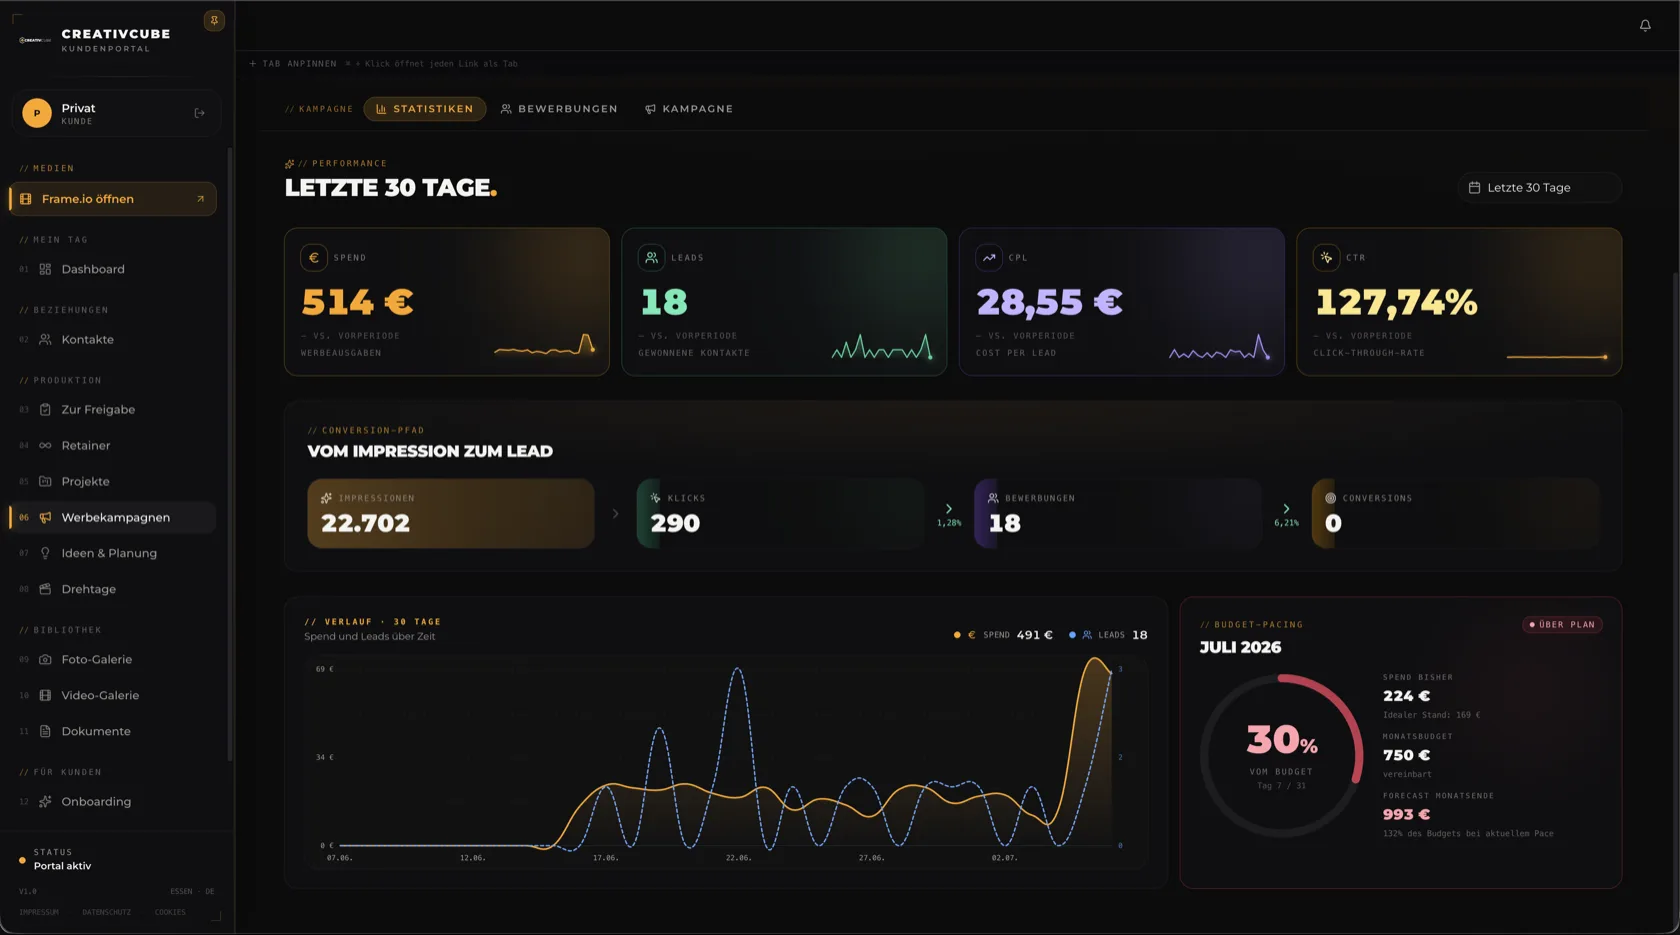Open Frame.io öffnen link
This screenshot has height=935, width=1680.
113,199
